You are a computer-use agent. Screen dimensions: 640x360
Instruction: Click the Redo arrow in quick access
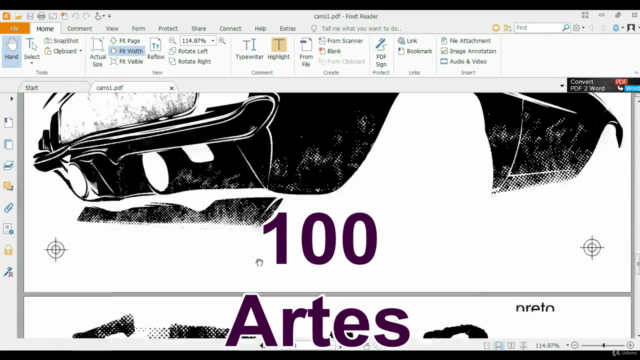tap(86, 16)
